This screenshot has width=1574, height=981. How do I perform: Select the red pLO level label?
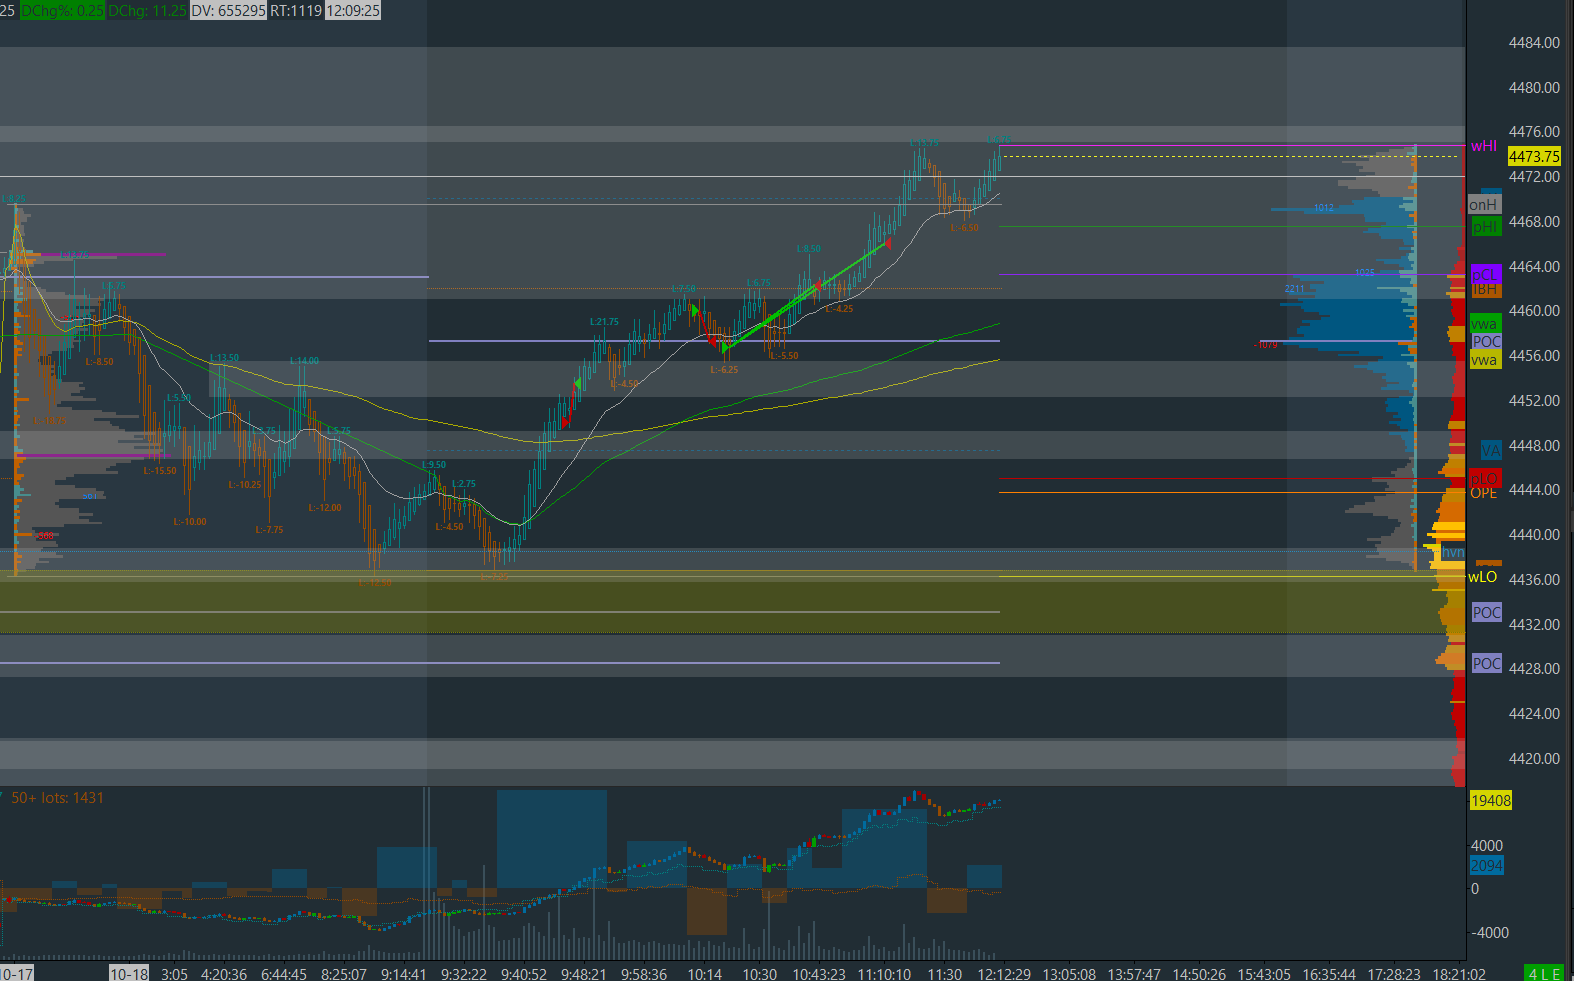coord(1485,479)
